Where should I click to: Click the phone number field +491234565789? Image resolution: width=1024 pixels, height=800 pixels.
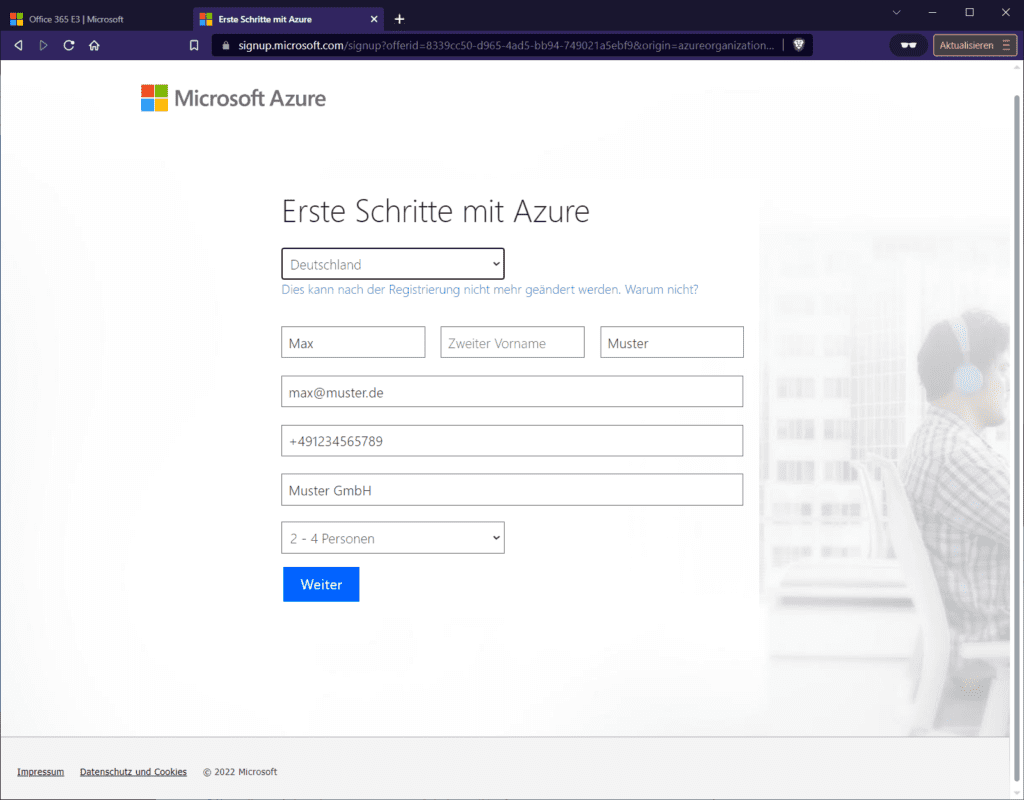click(512, 441)
